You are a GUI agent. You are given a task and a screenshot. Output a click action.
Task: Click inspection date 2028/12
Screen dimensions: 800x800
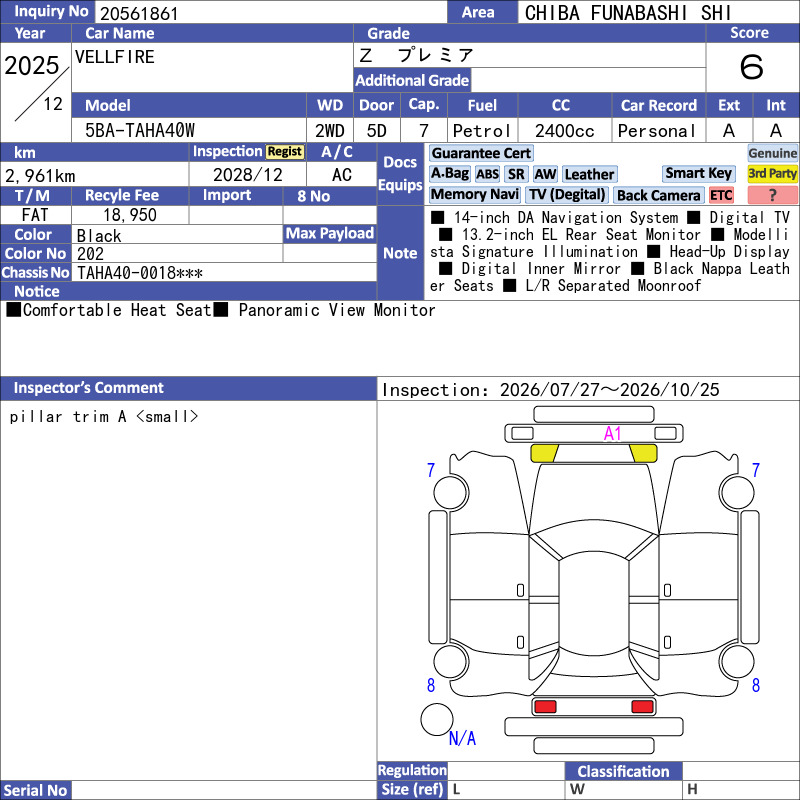coord(247,175)
